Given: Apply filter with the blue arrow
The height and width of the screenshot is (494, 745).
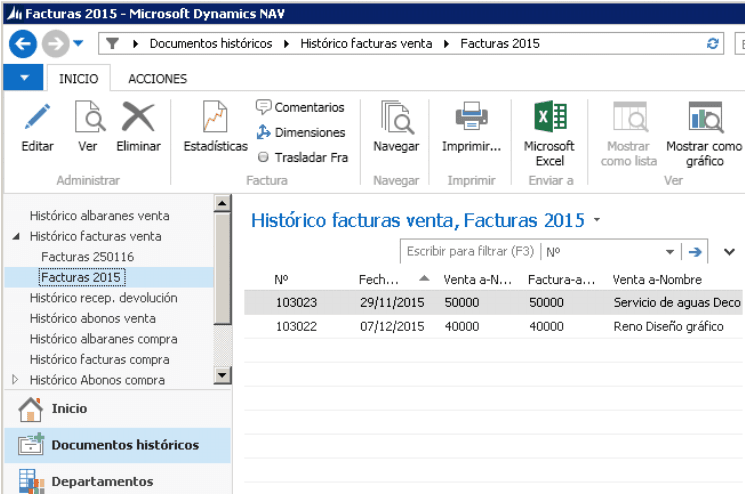Looking at the screenshot, I should coord(695,252).
